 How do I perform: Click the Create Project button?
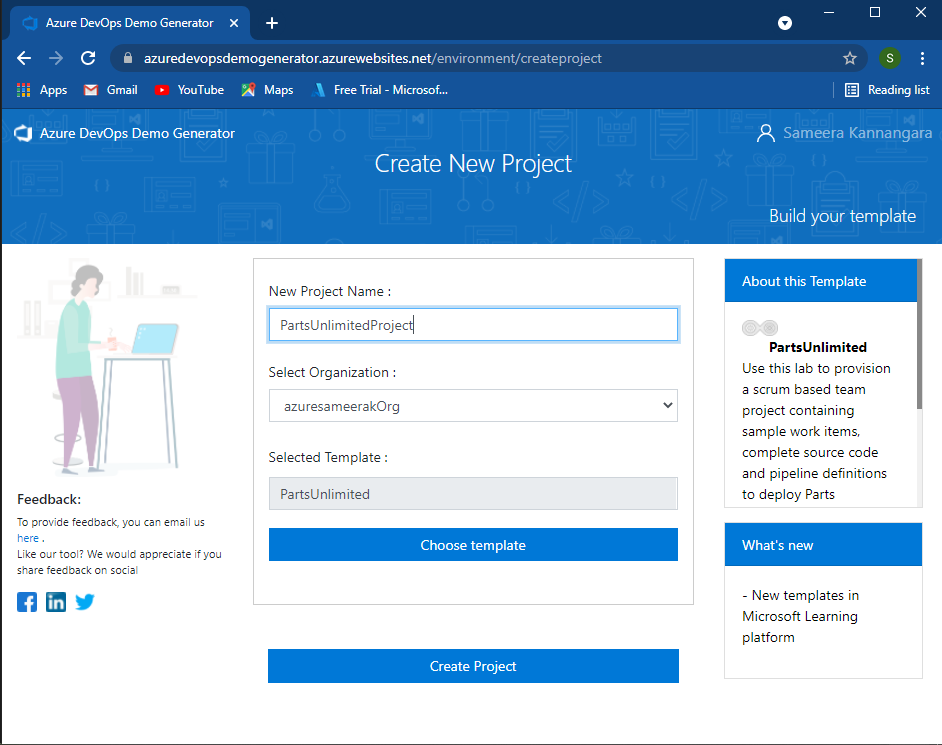pos(473,666)
